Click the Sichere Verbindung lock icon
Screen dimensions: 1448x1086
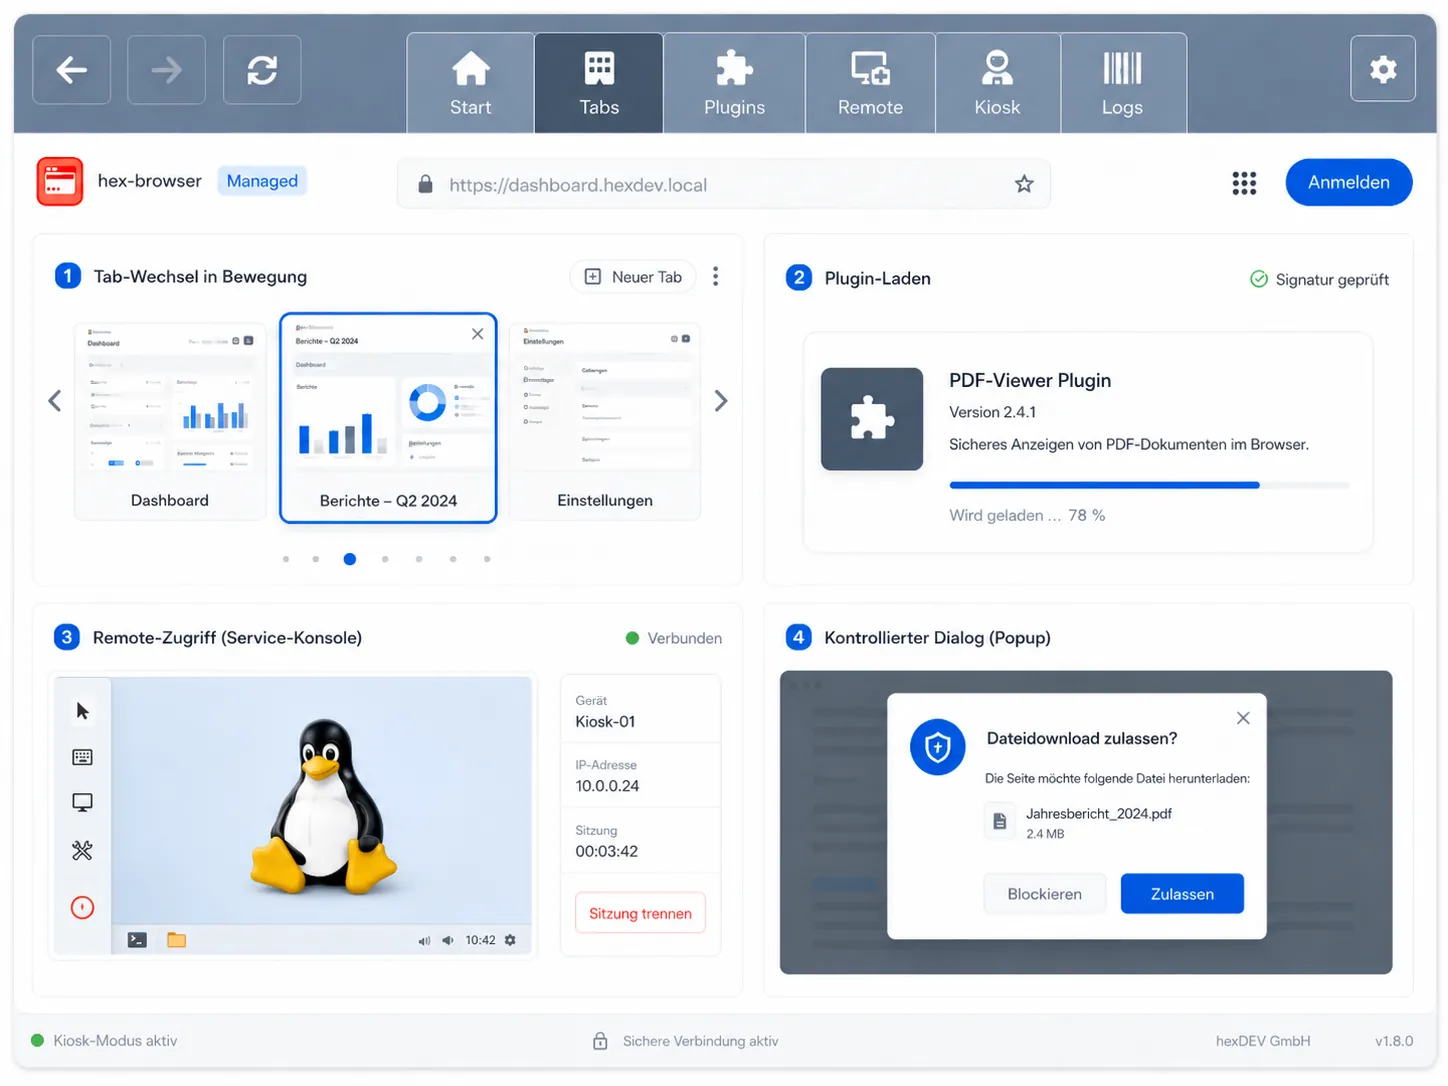600,1041
